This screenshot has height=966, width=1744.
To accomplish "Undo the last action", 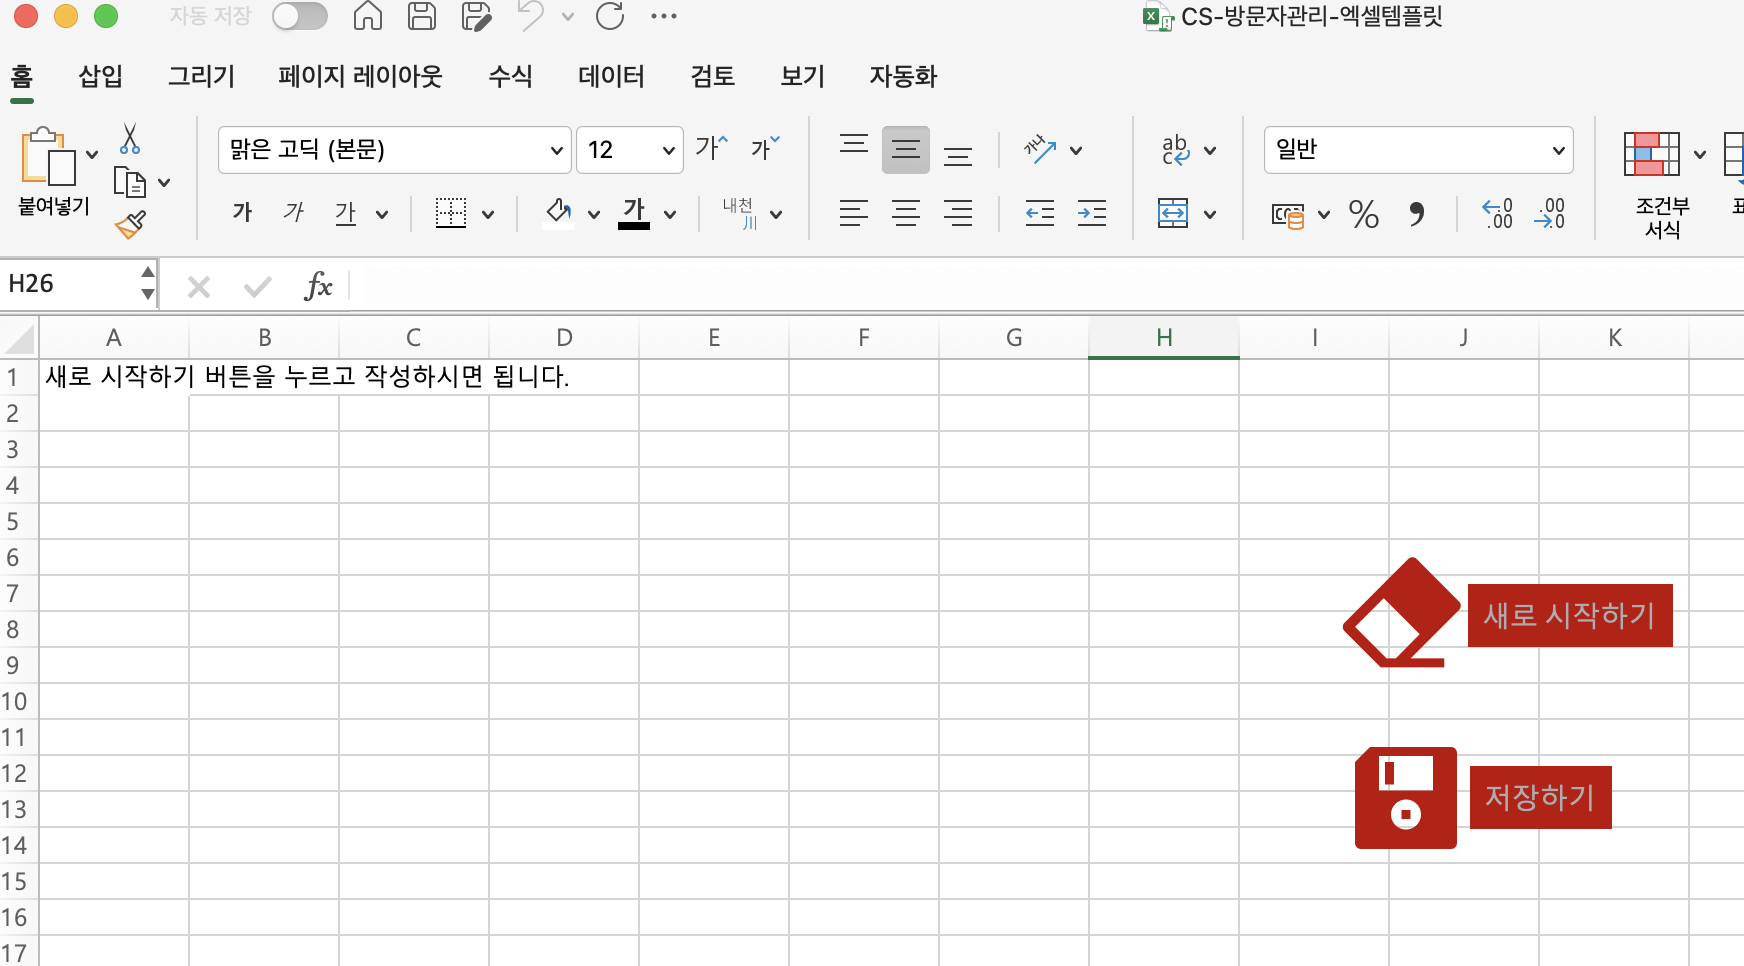I will pos(530,16).
